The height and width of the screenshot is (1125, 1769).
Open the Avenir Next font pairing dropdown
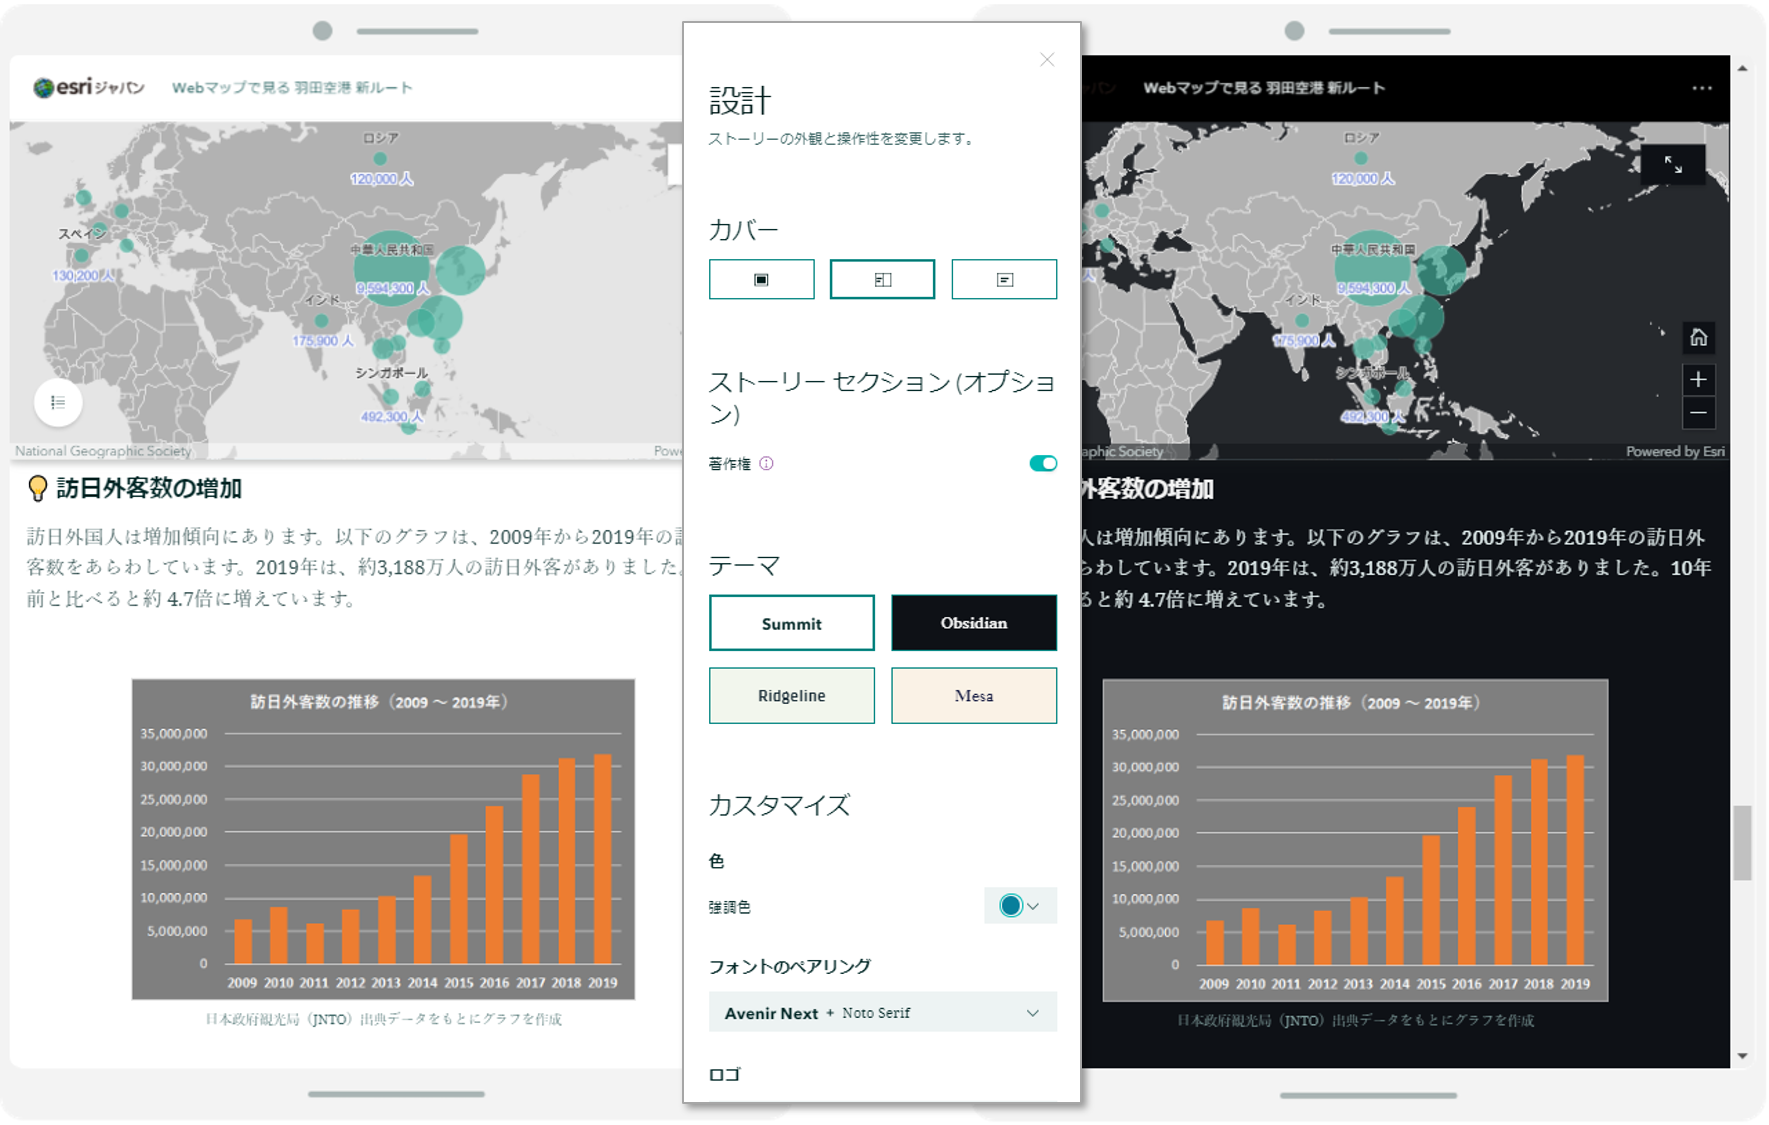point(881,1012)
